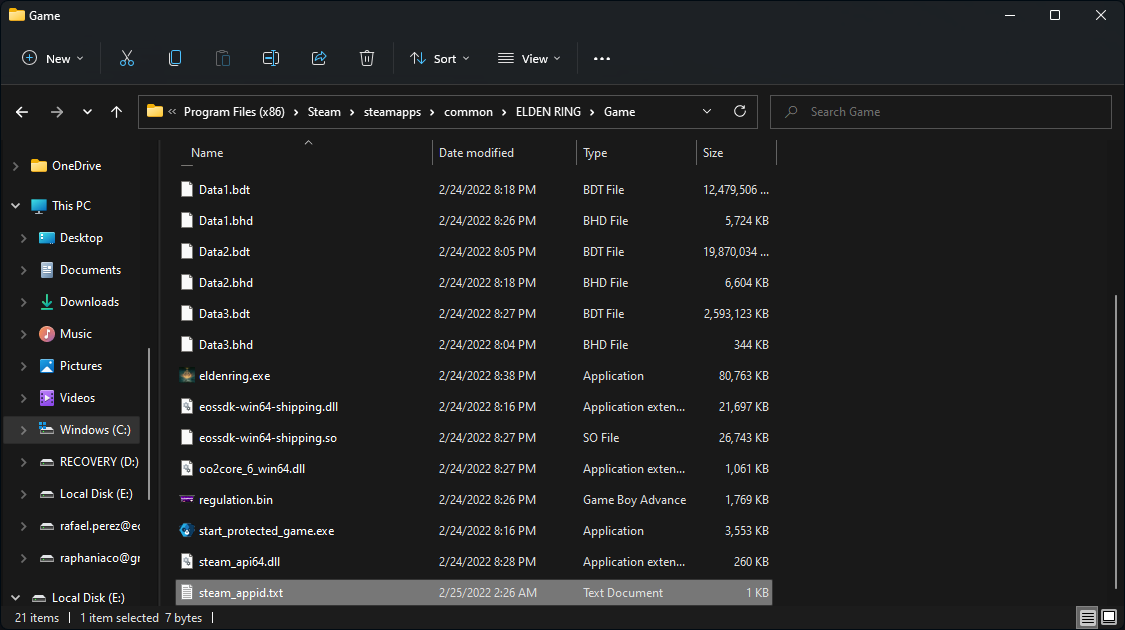Sort files by Date modified column
Viewport: 1125px width, 630px height.
click(476, 153)
